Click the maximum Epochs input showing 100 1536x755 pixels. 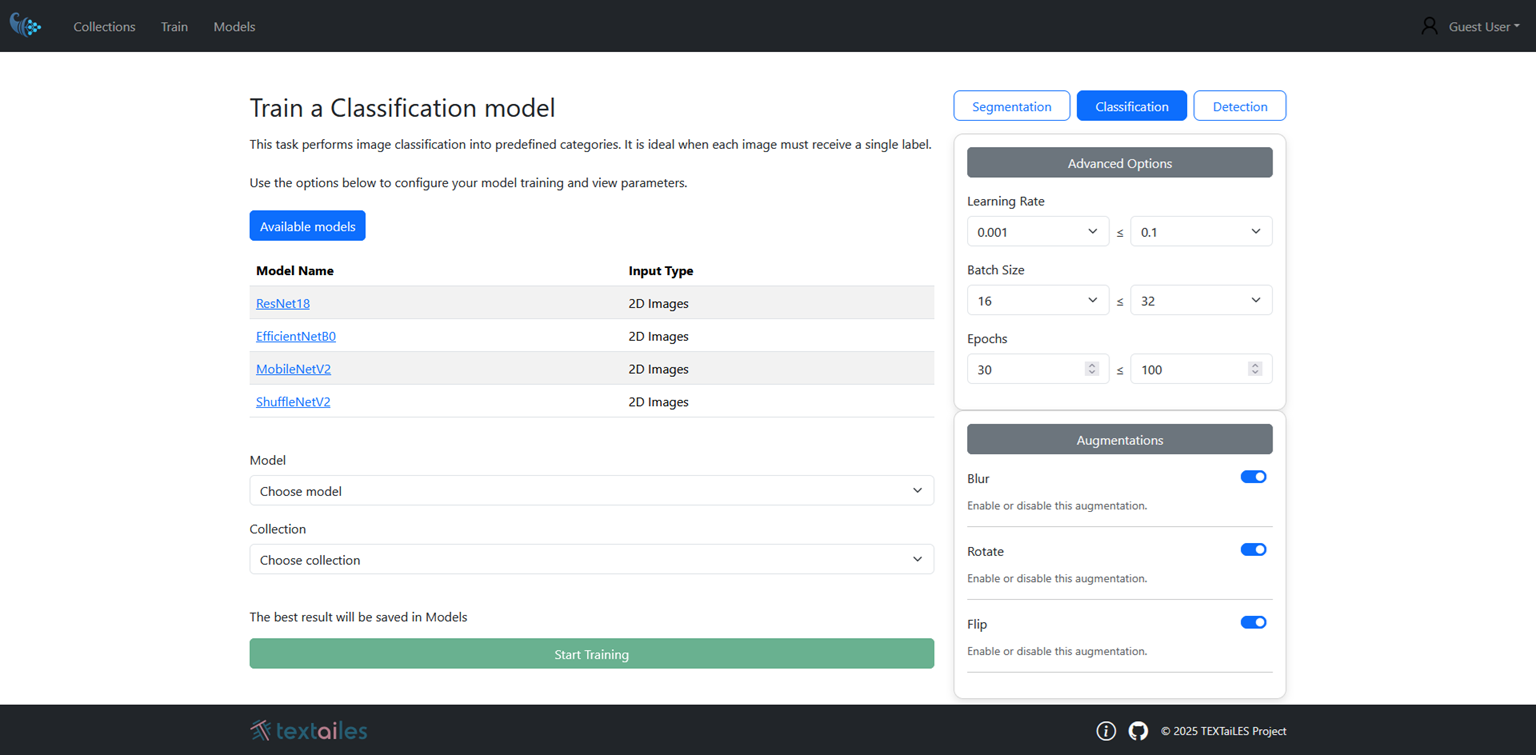(1192, 370)
